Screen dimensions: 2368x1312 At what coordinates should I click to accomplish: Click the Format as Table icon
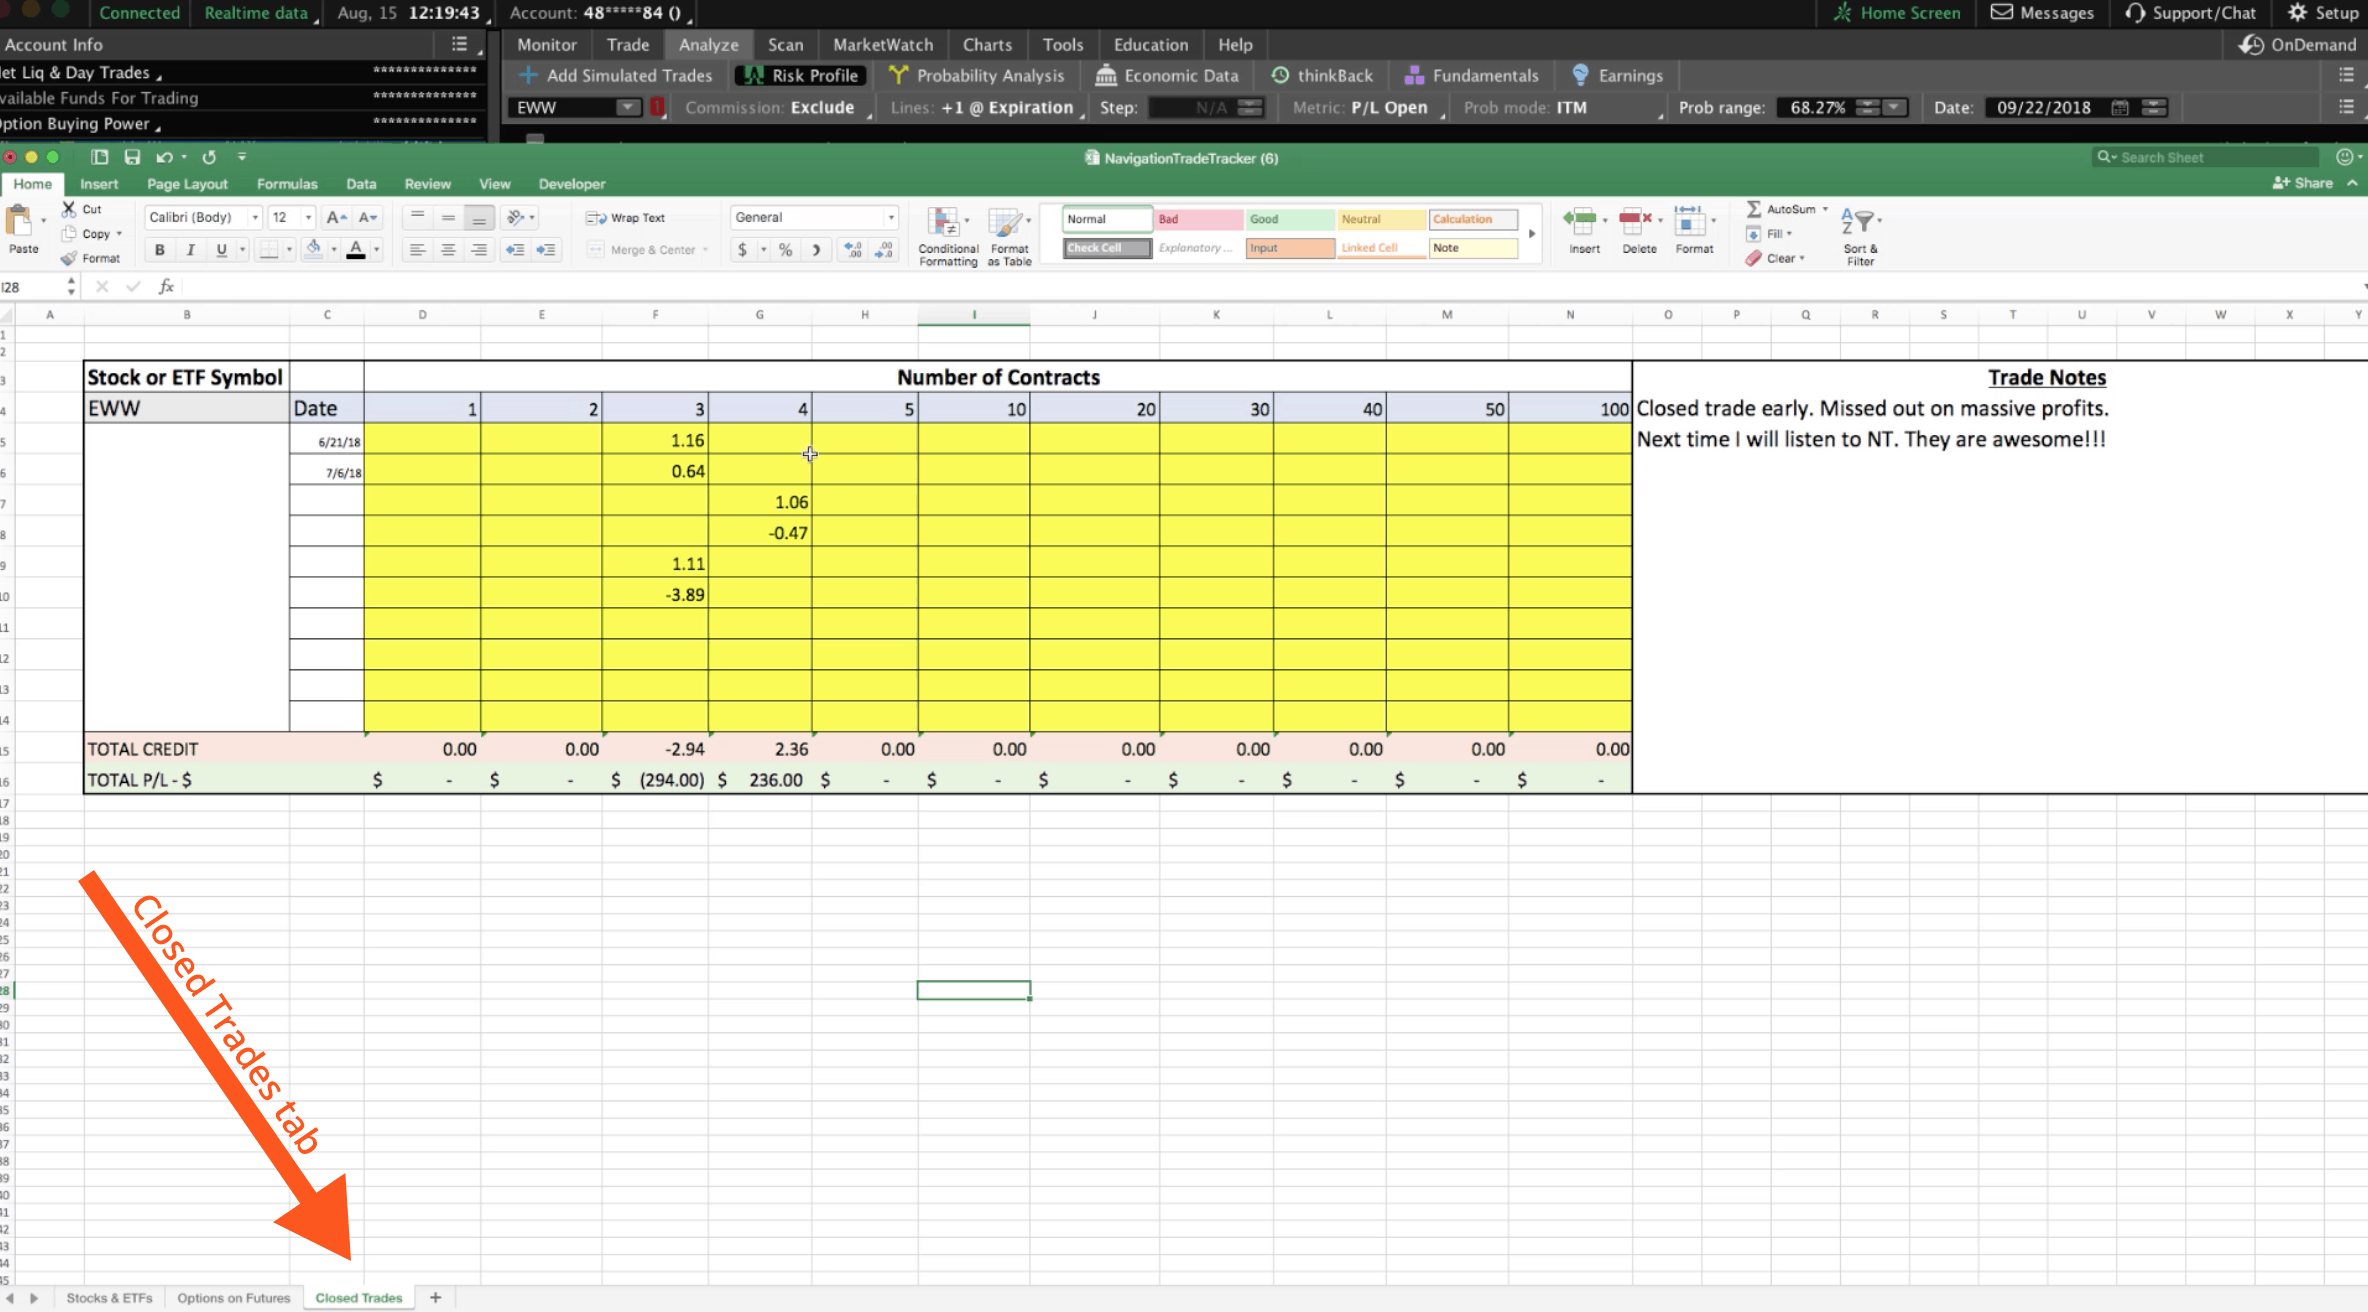pyautogui.click(x=1006, y=221)
